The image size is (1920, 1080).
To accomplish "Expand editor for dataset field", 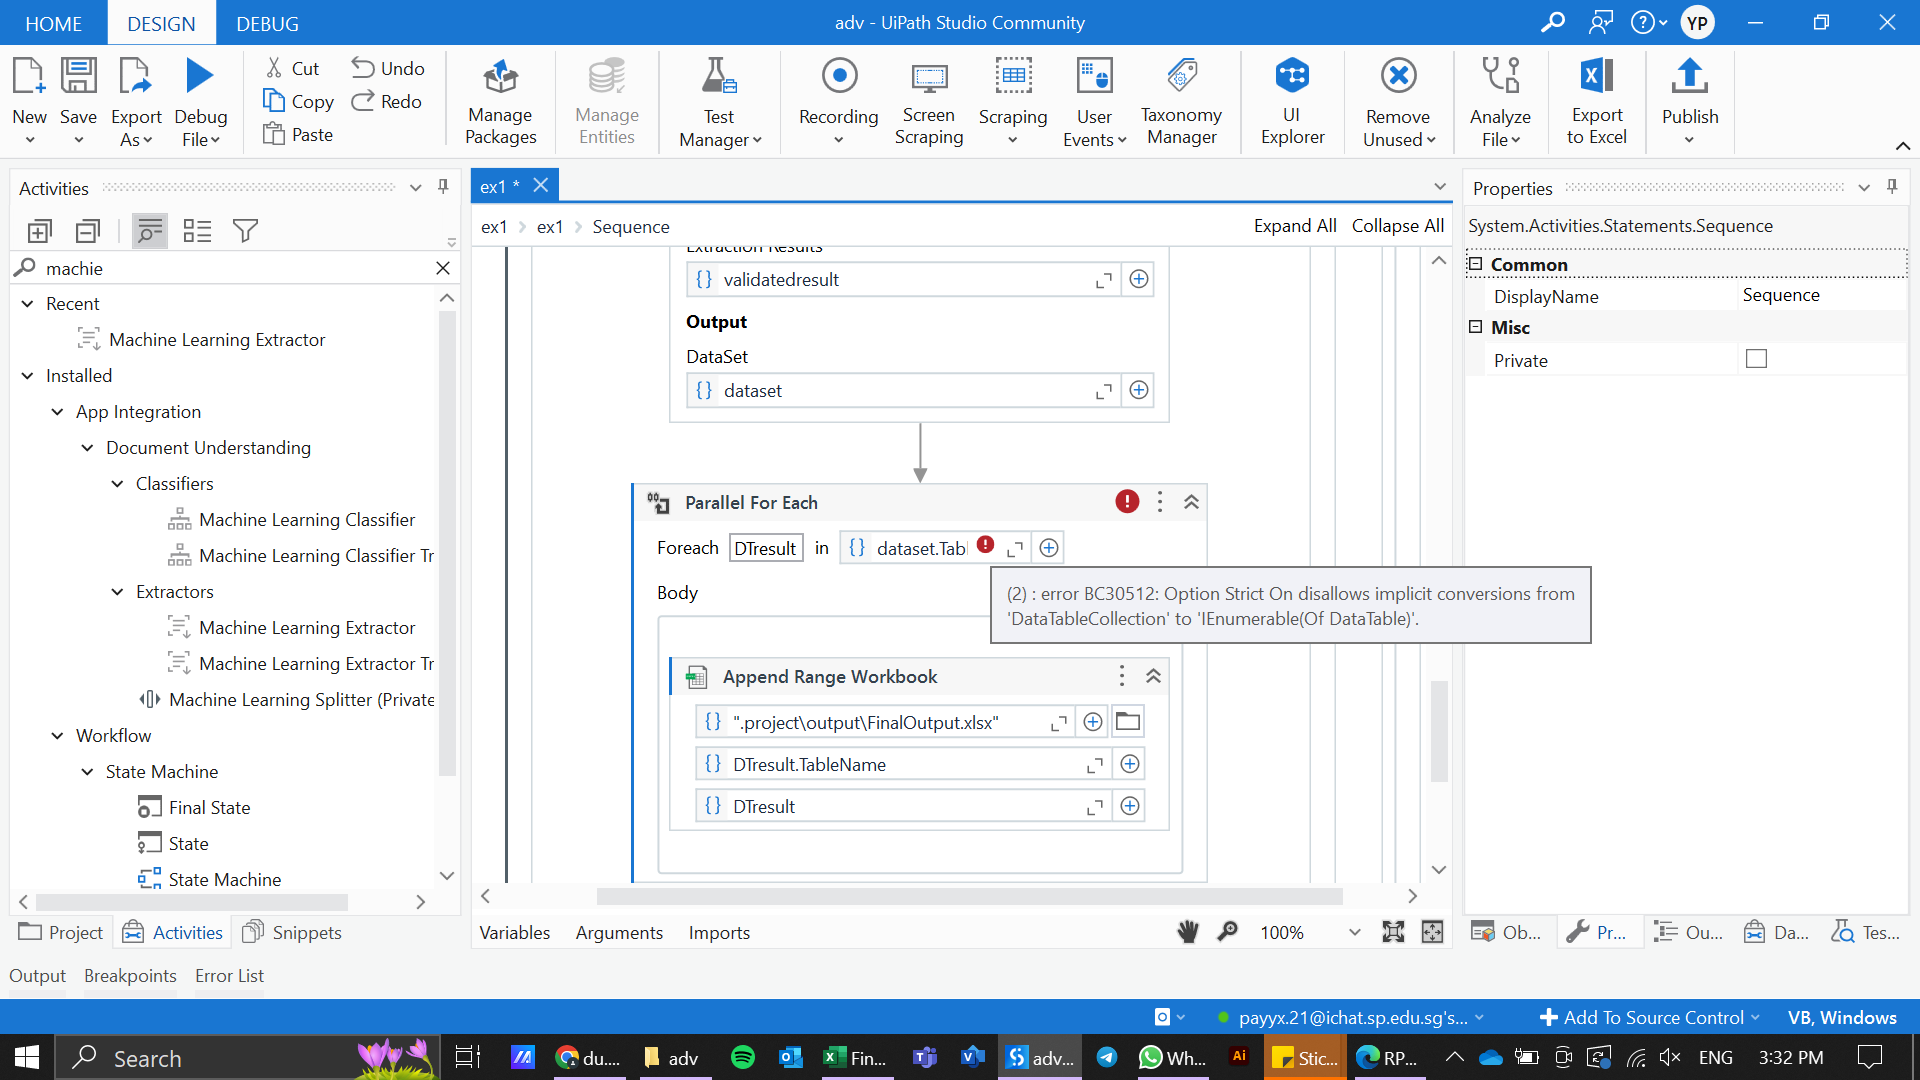I will tap(1104, 391).
